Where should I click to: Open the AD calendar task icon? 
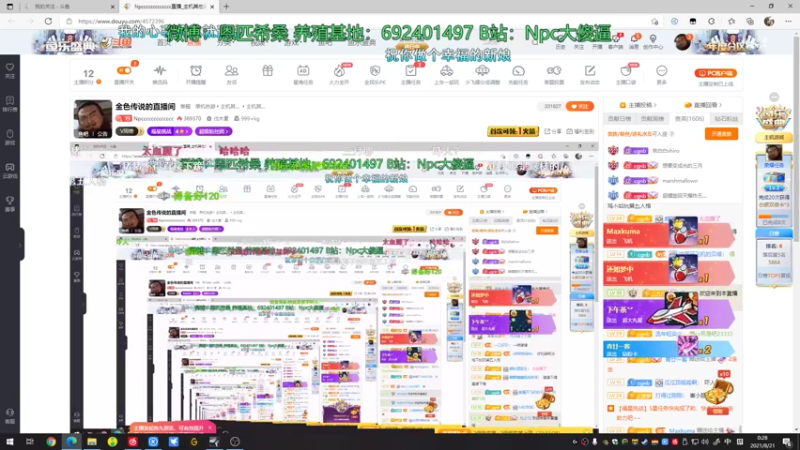tap(303, 70)
